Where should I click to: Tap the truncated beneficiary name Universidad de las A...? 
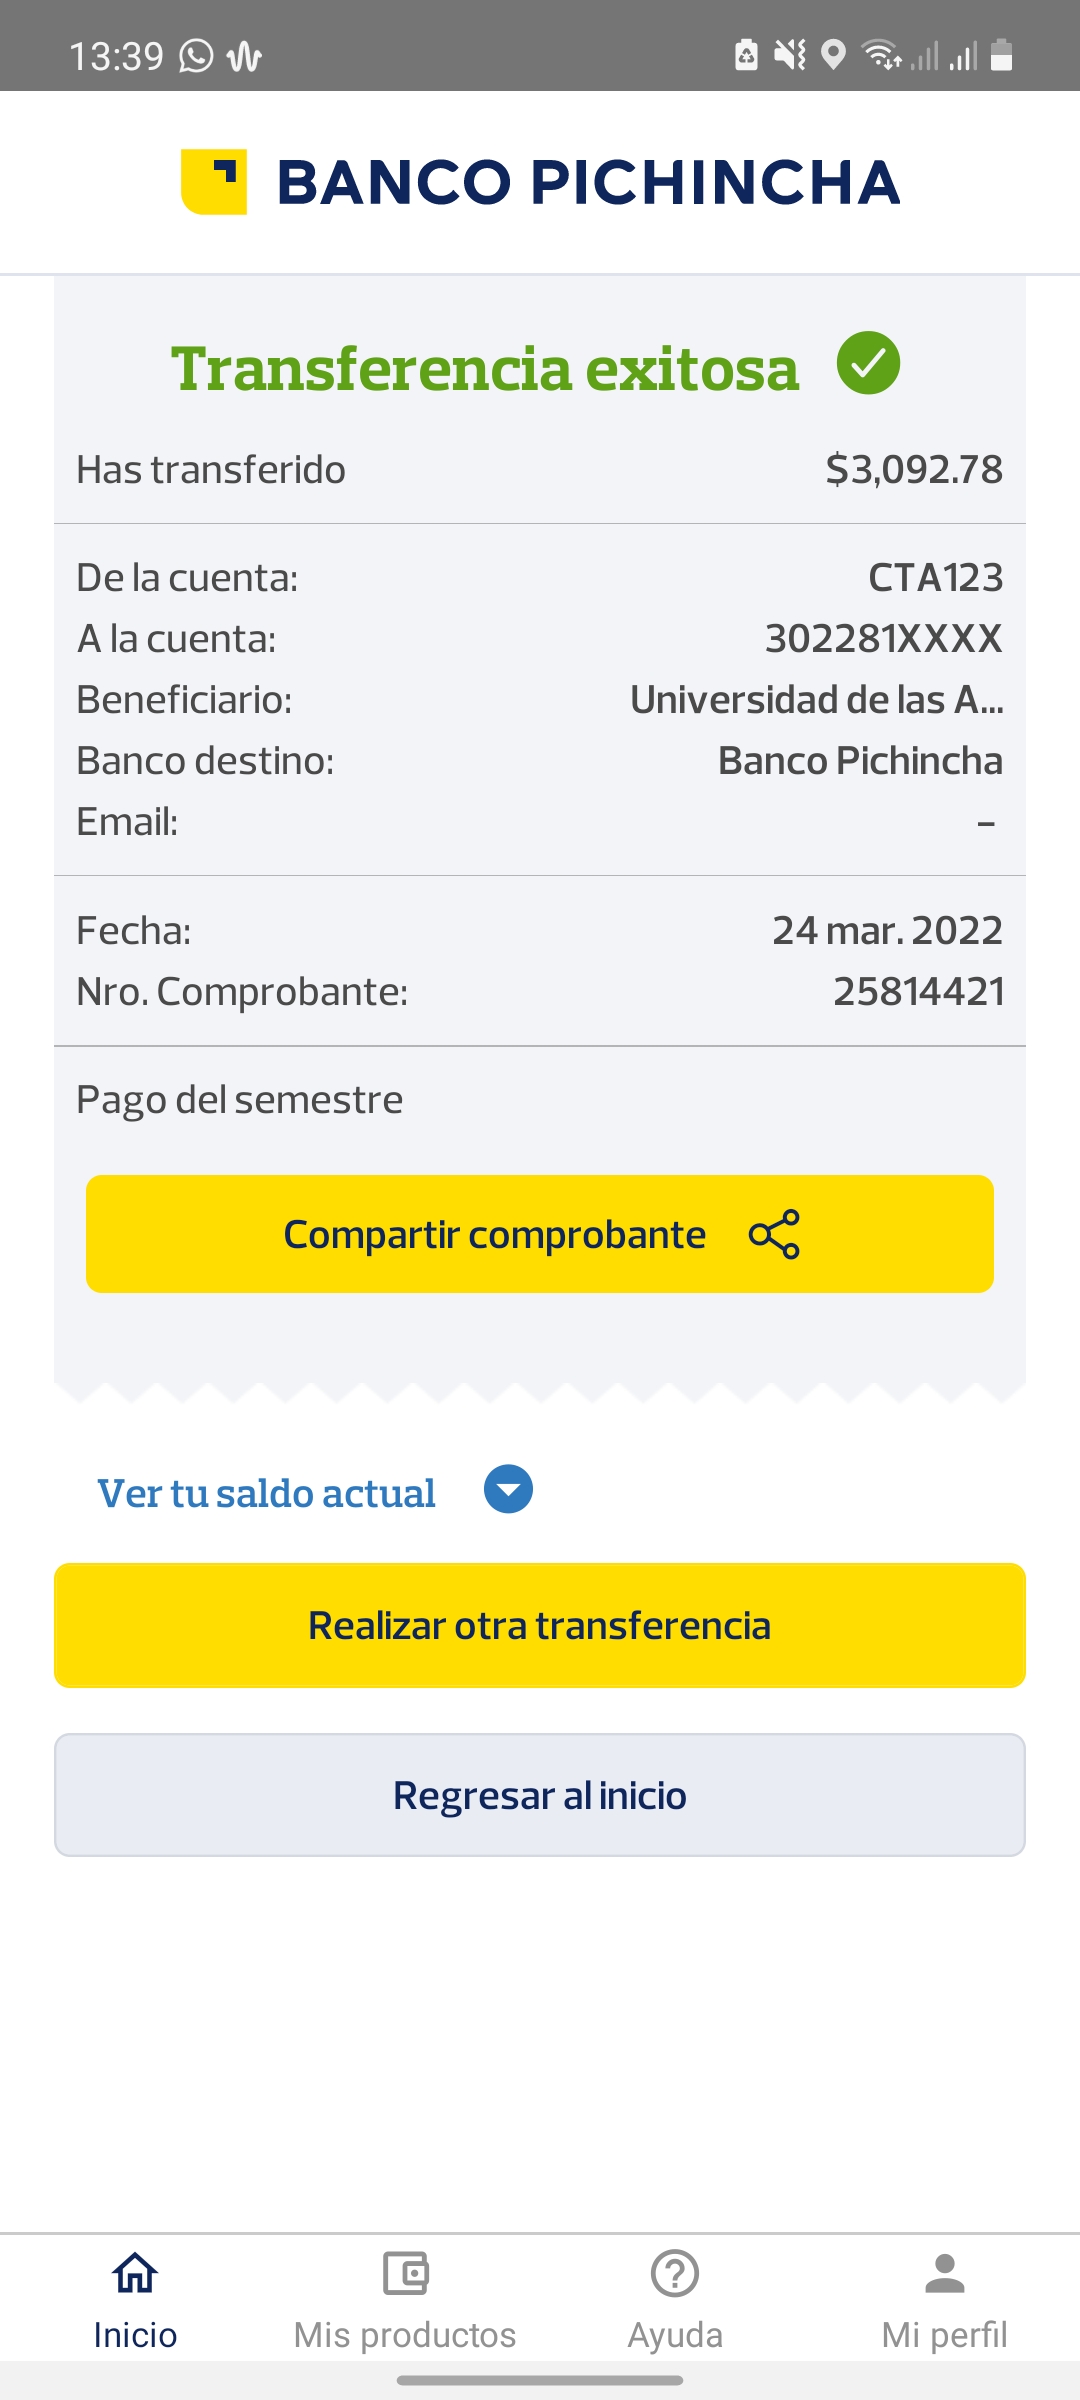click(x=816, y=700)
